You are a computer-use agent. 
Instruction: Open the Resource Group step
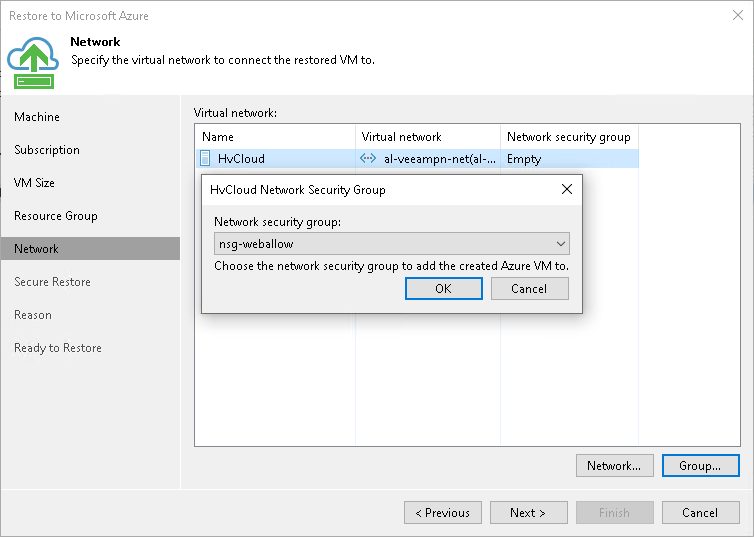[56, 216]
